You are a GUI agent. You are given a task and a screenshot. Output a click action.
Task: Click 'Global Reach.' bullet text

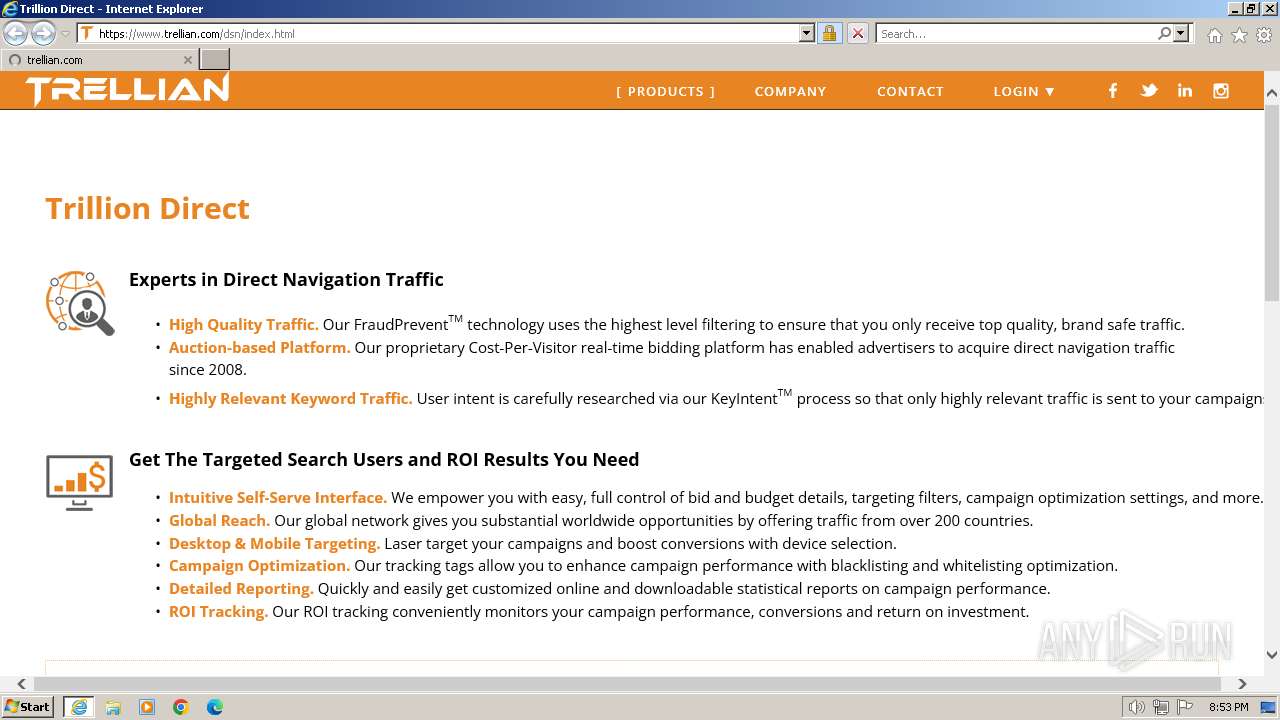[219, 520]
